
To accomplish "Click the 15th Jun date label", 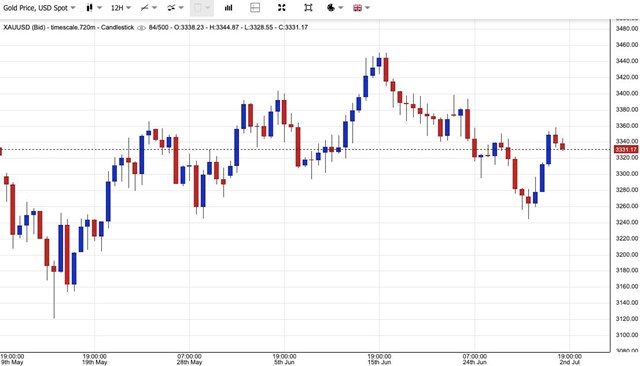I will click(x=379, y=362).
